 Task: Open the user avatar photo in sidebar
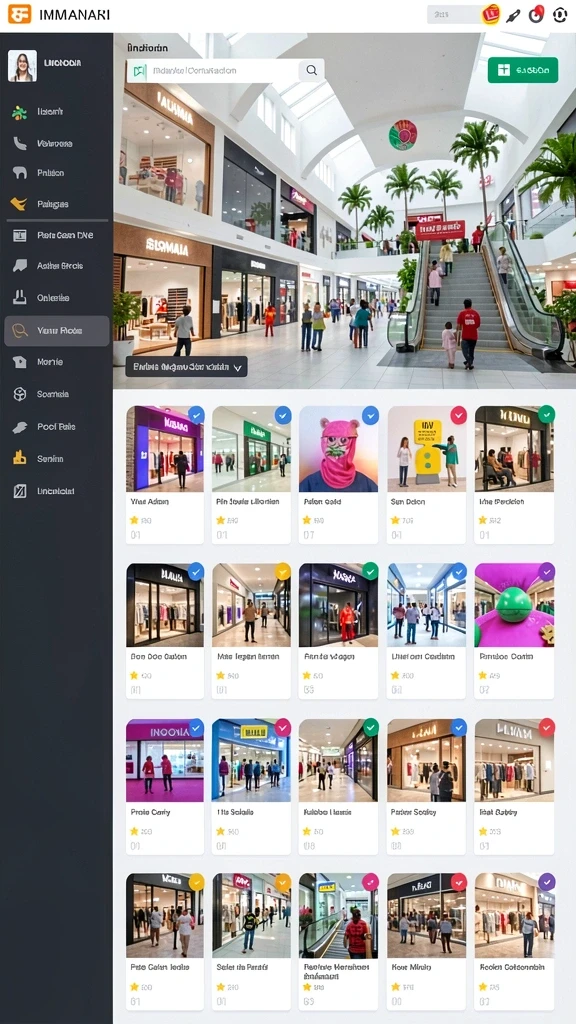22,65
